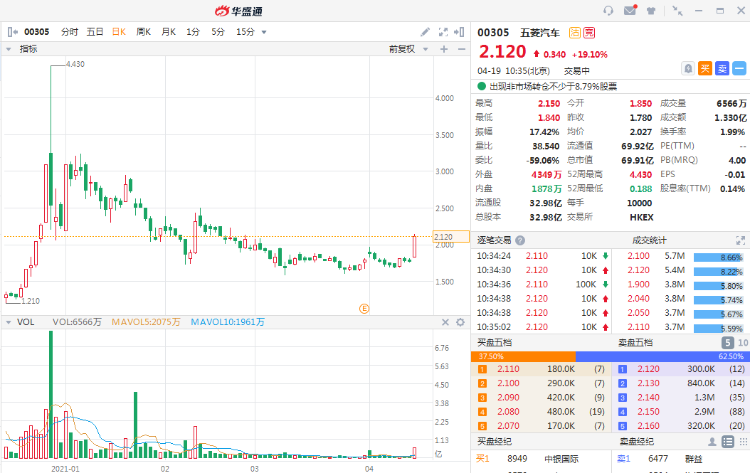
Task: Switch broker grid dots view icon
Action: pos(743,442)
